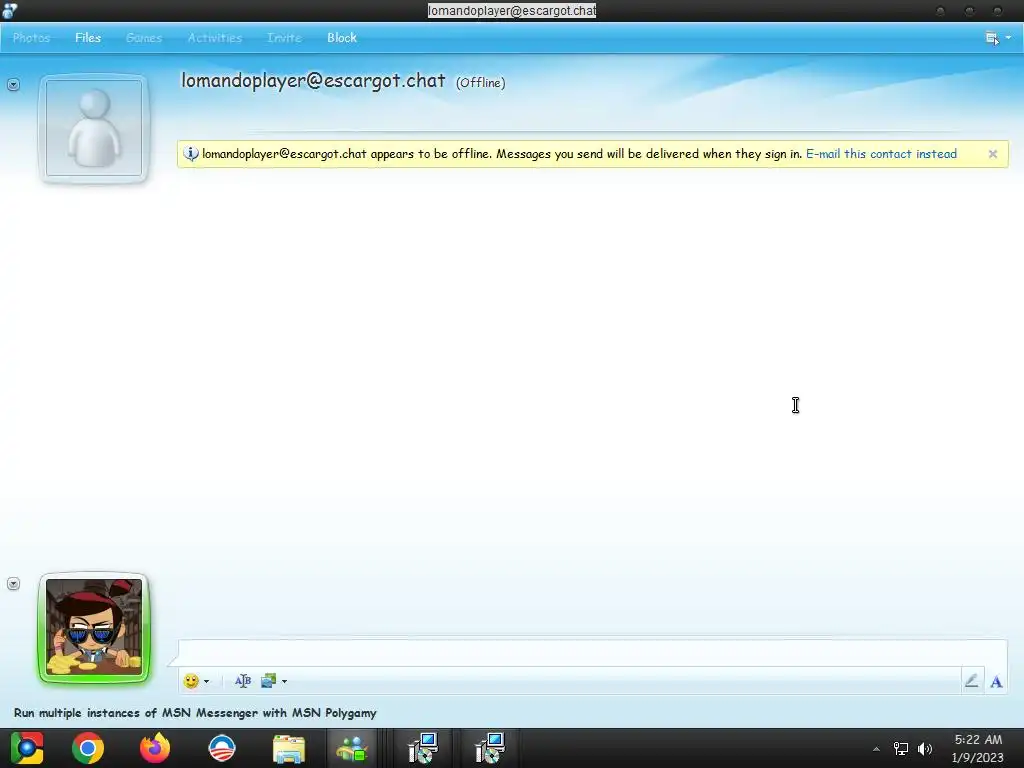Click into the message input box
This screenshot has height=768, width=1024.
click(592, 652)
